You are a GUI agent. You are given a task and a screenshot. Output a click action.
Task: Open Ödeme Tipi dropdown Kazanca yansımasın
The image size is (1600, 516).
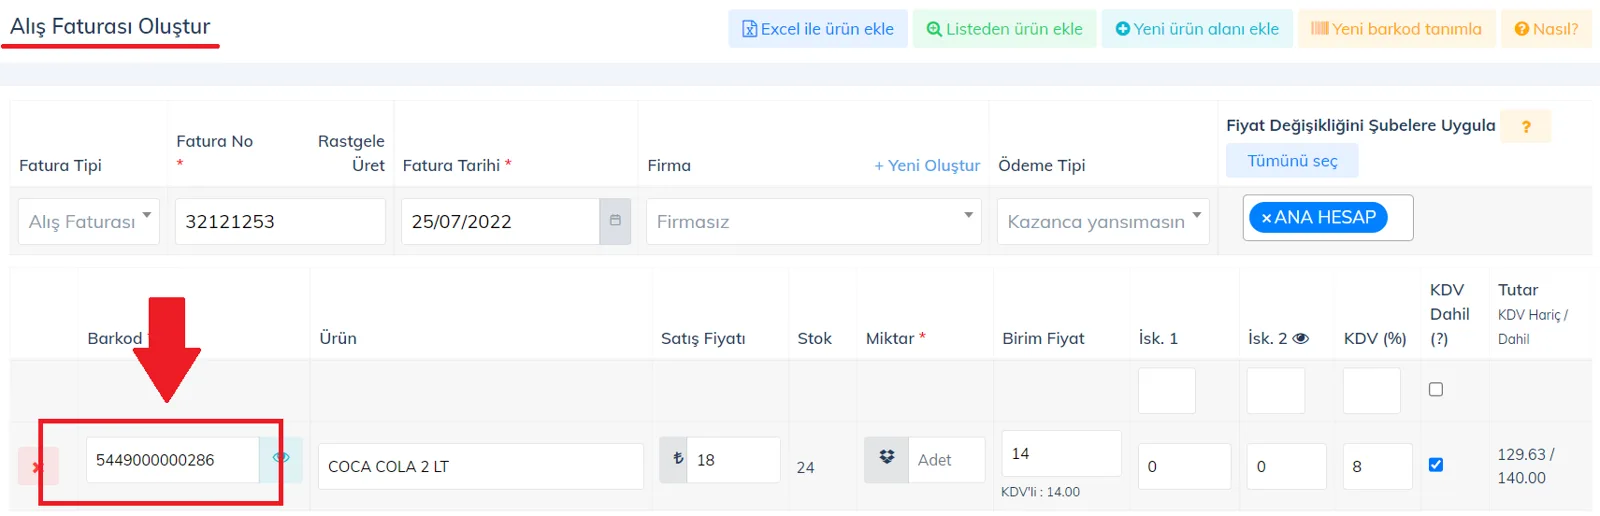pyautogui.click(x=1103, y=221)
